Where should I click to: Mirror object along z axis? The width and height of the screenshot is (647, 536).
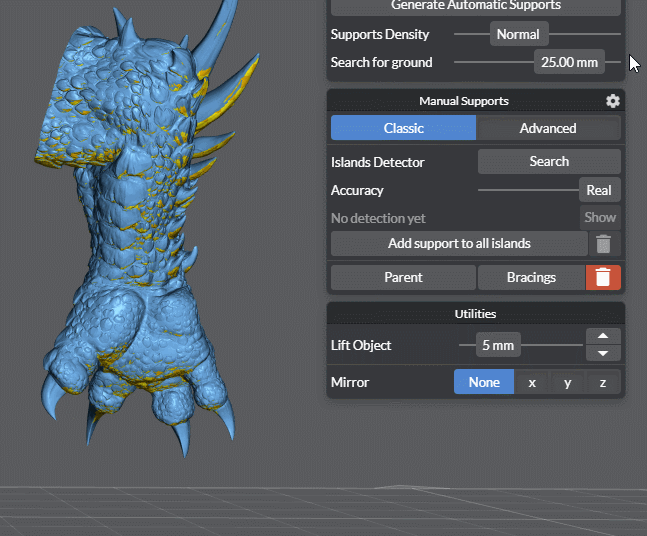click(603, 383)
